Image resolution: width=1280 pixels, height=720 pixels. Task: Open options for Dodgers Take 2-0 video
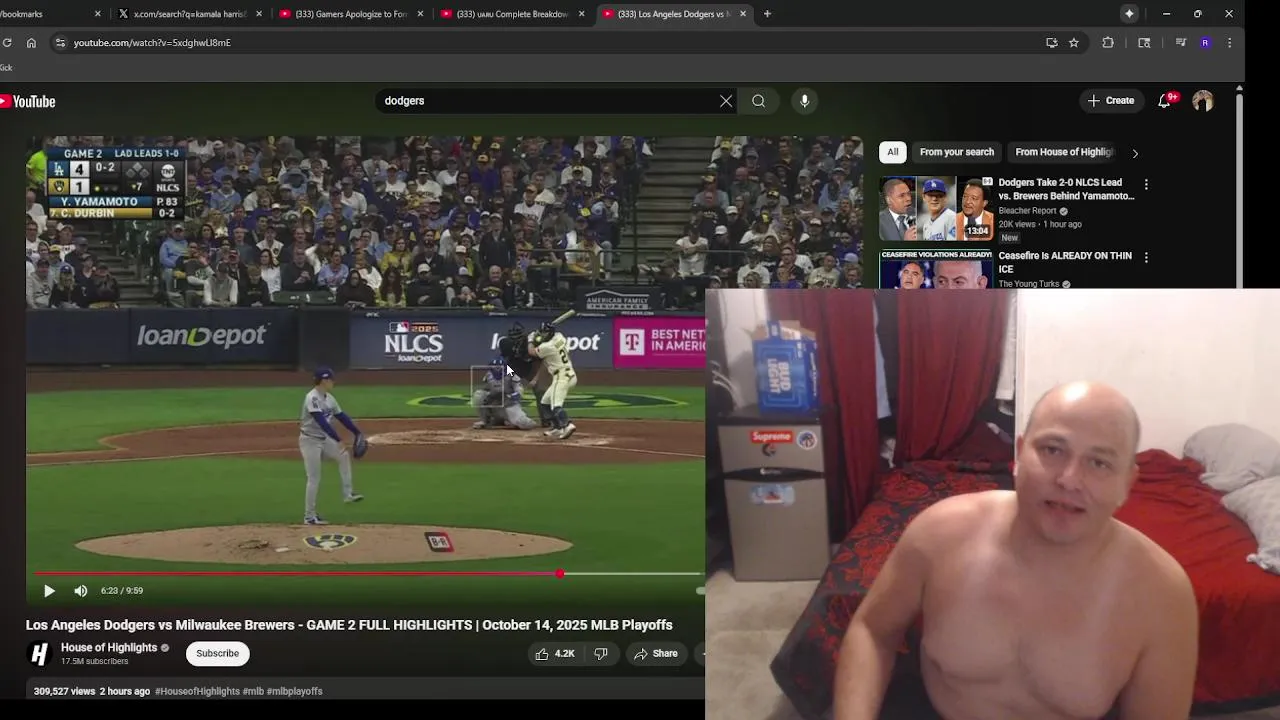click(x=1146, y=185)
